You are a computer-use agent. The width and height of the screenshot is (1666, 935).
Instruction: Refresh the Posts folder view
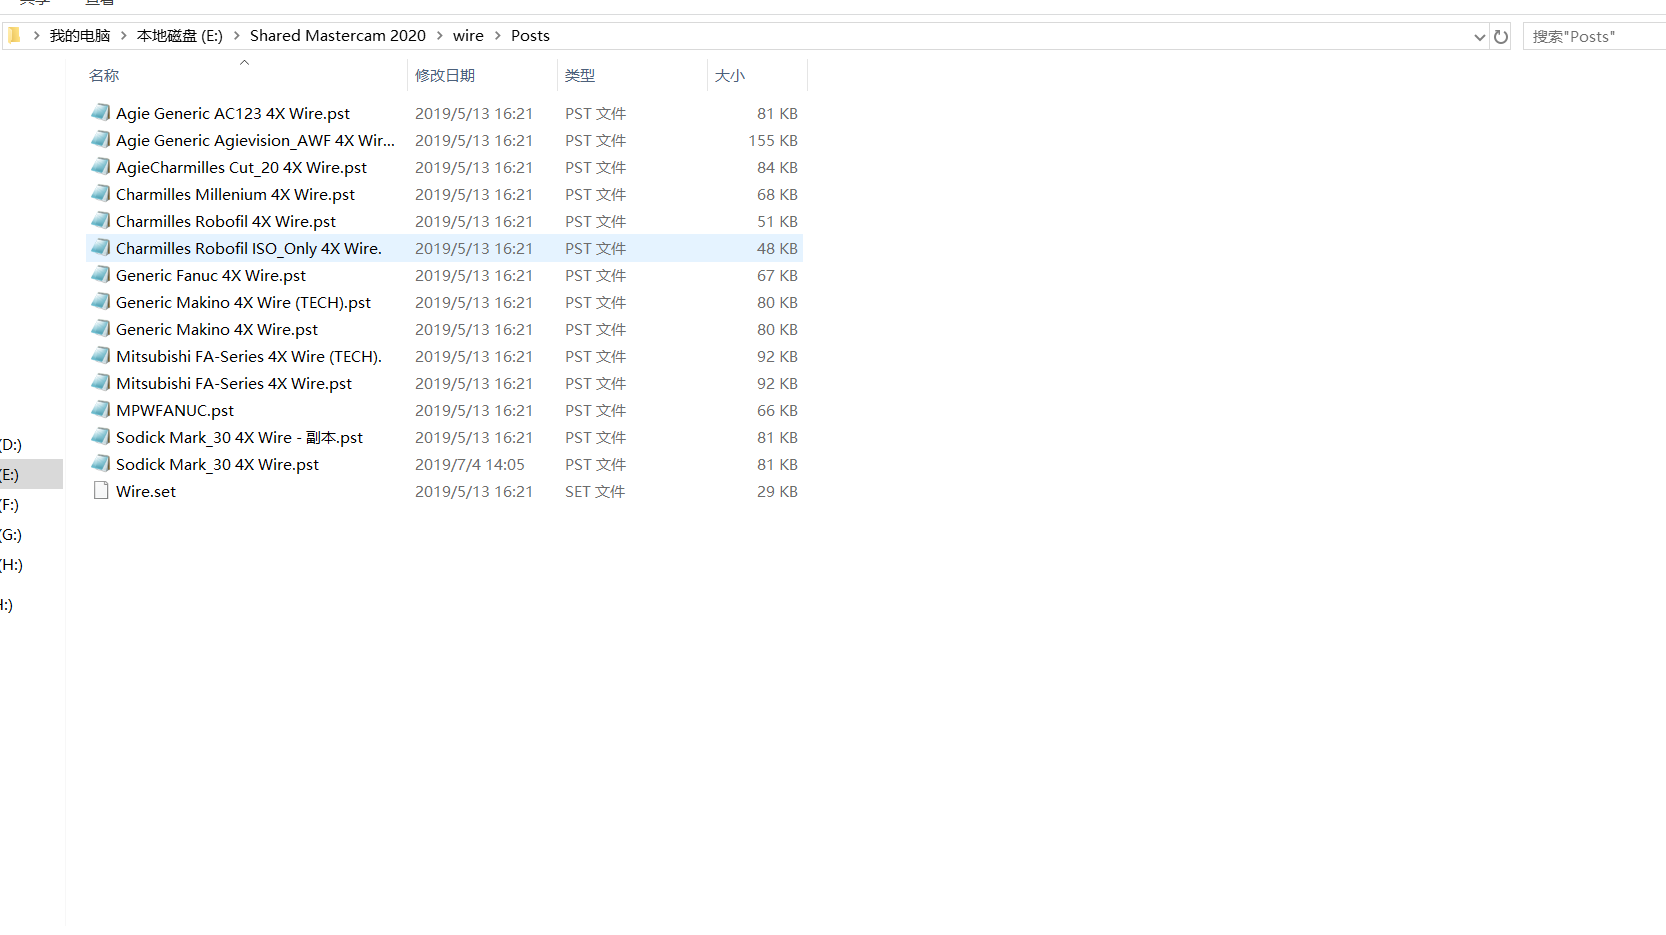[x=1501, y=36]
